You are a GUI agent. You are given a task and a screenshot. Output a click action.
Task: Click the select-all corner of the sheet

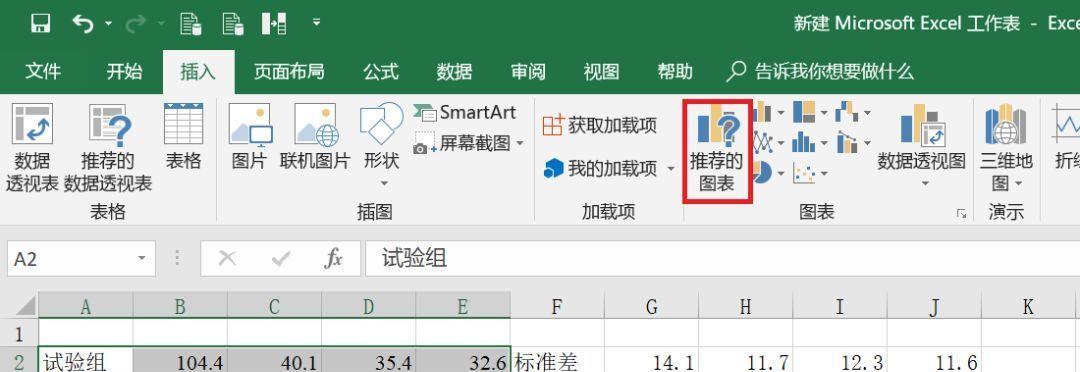tap(19, 306)
